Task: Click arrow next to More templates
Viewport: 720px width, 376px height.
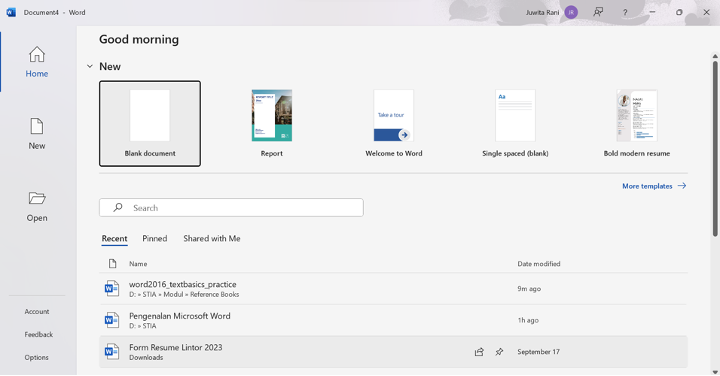Action: (682, 186)
